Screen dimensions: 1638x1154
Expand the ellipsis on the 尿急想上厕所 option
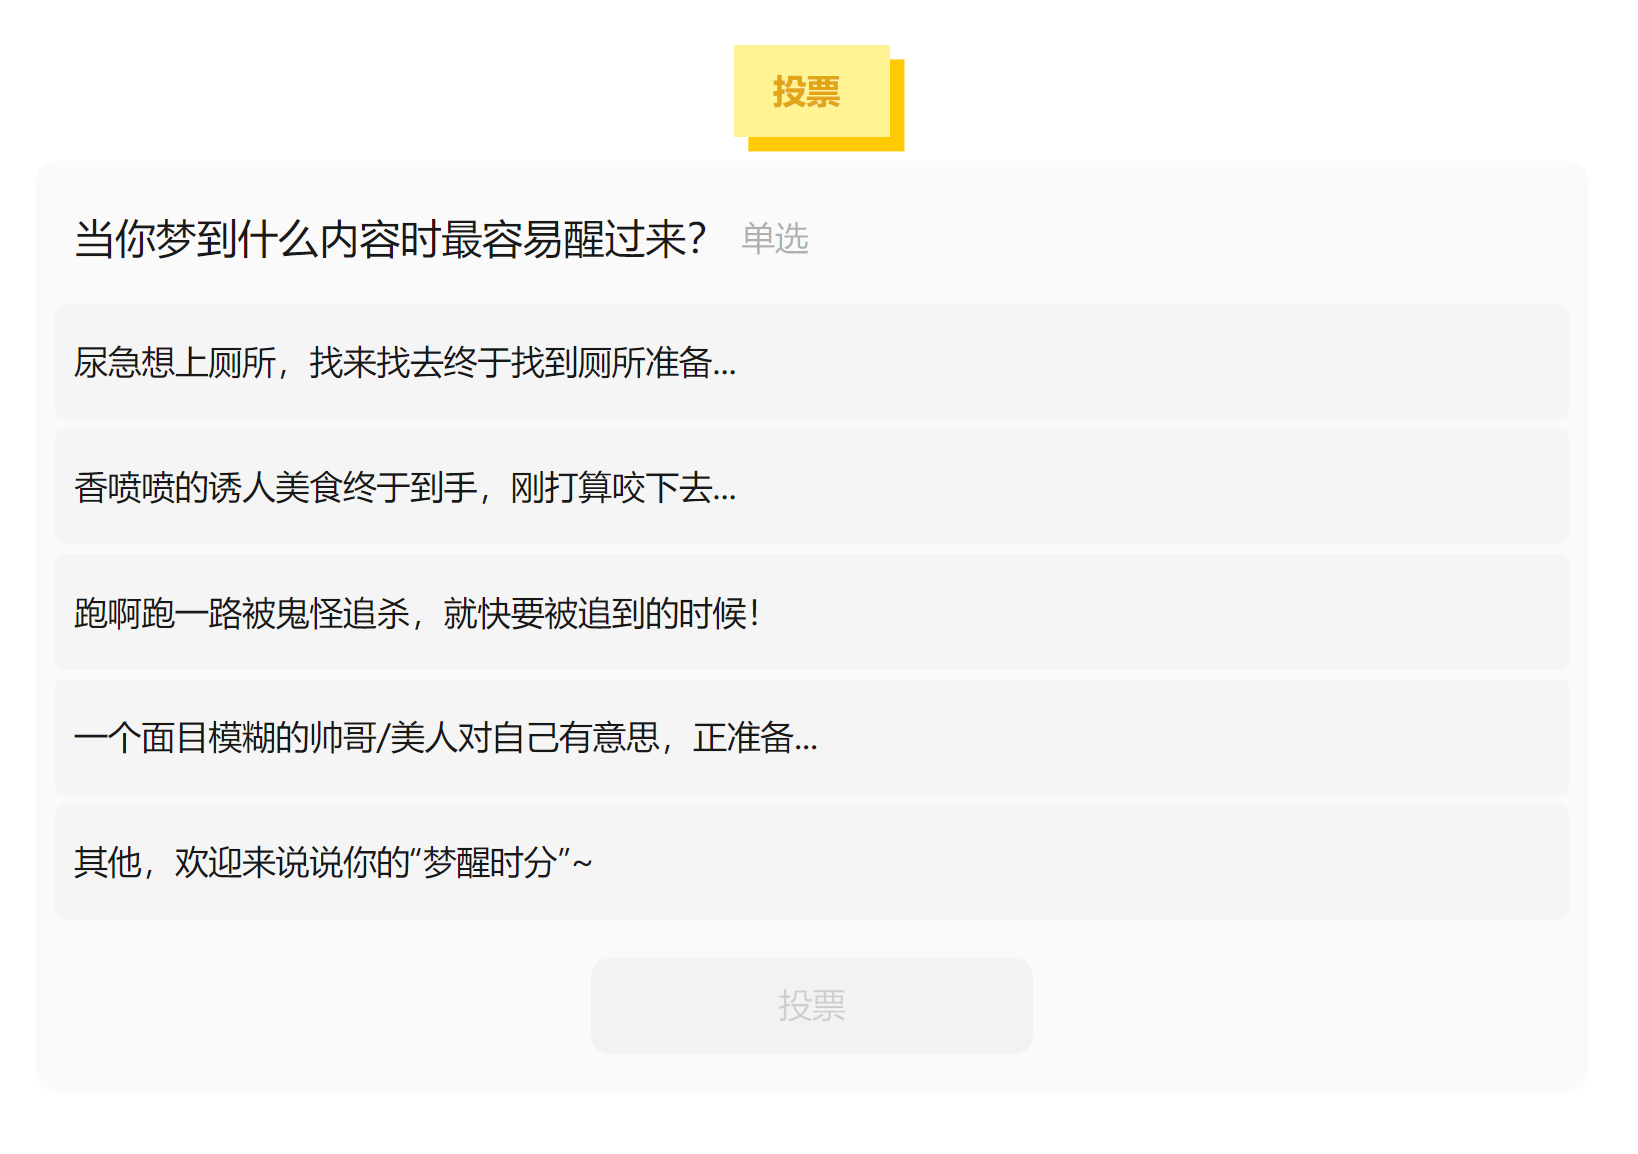725,366
